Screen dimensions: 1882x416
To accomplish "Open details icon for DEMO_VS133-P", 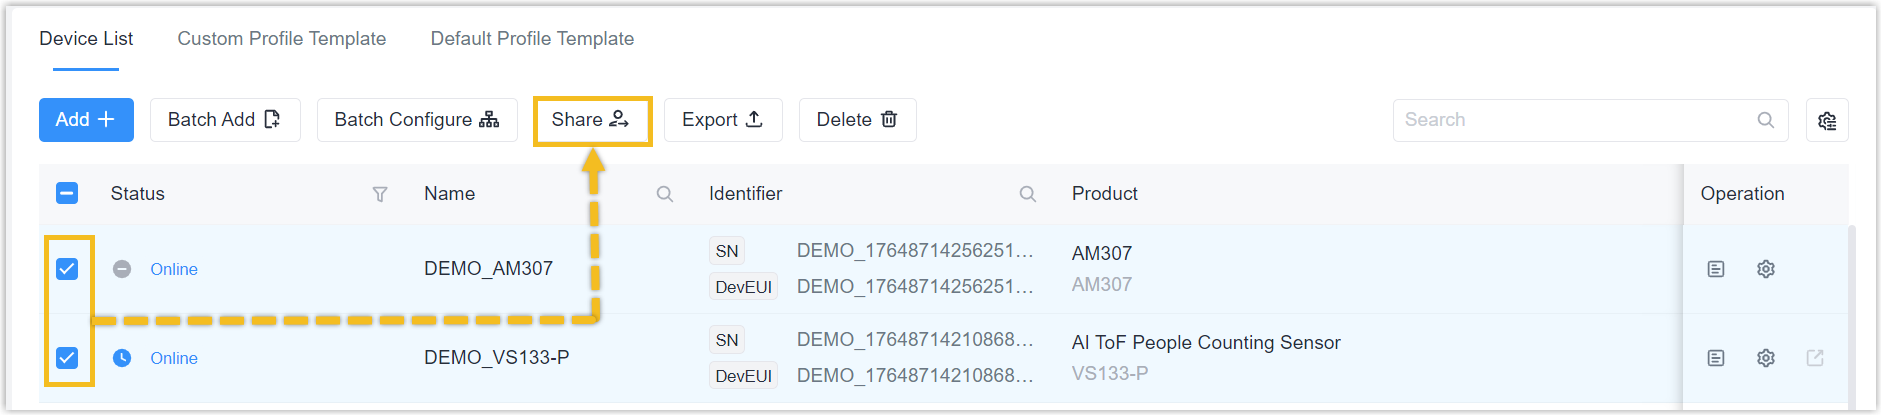I will coord(1716,358).
